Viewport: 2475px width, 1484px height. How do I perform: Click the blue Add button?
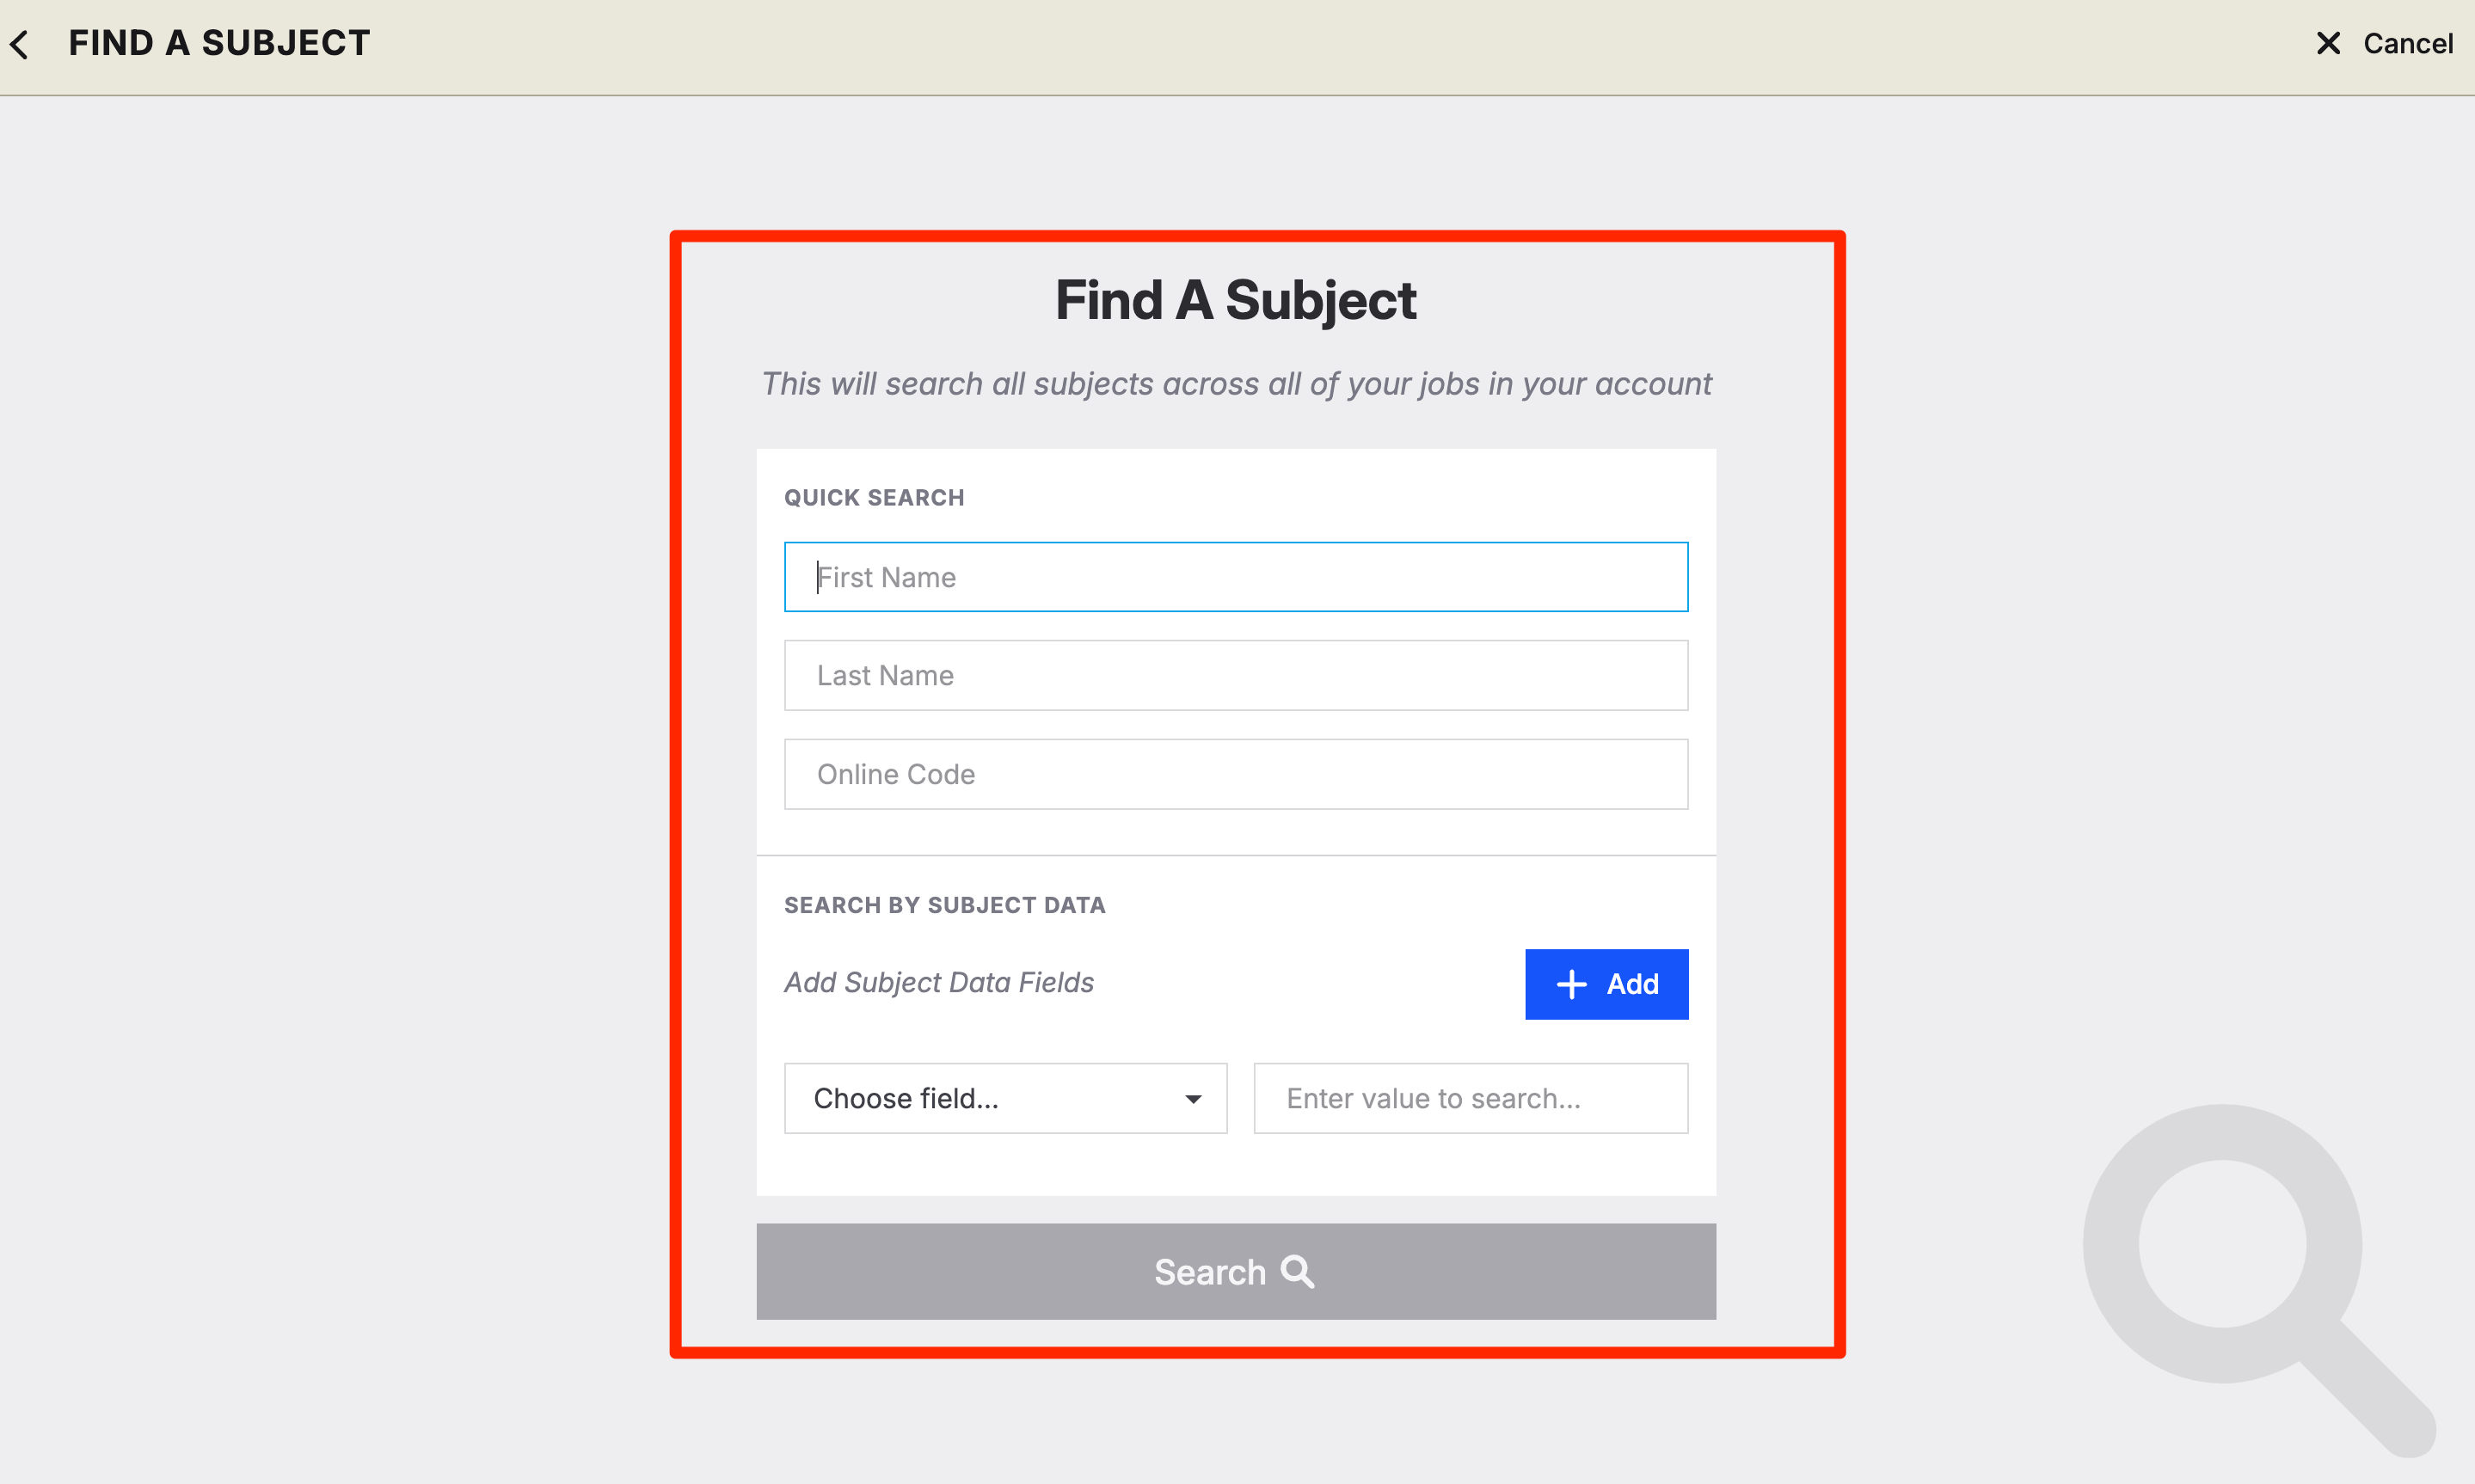(1606, 984)
